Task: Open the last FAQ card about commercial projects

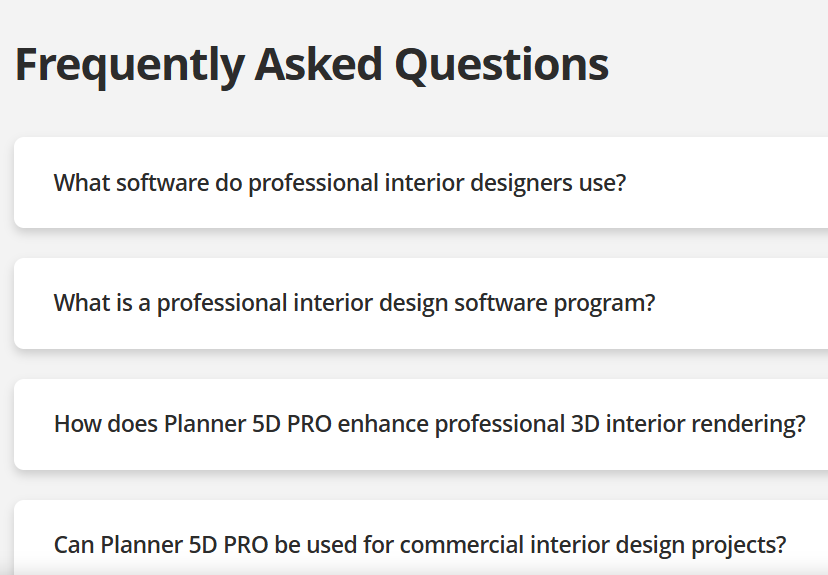Action: (420, 545)
